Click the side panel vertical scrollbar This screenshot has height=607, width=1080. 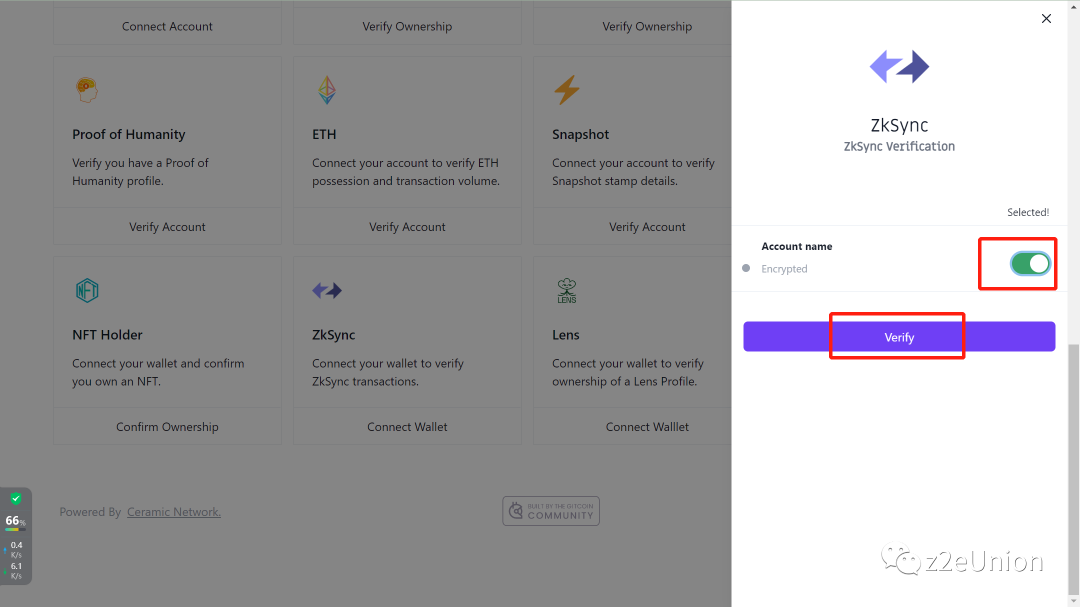[x=1074, y=470]
